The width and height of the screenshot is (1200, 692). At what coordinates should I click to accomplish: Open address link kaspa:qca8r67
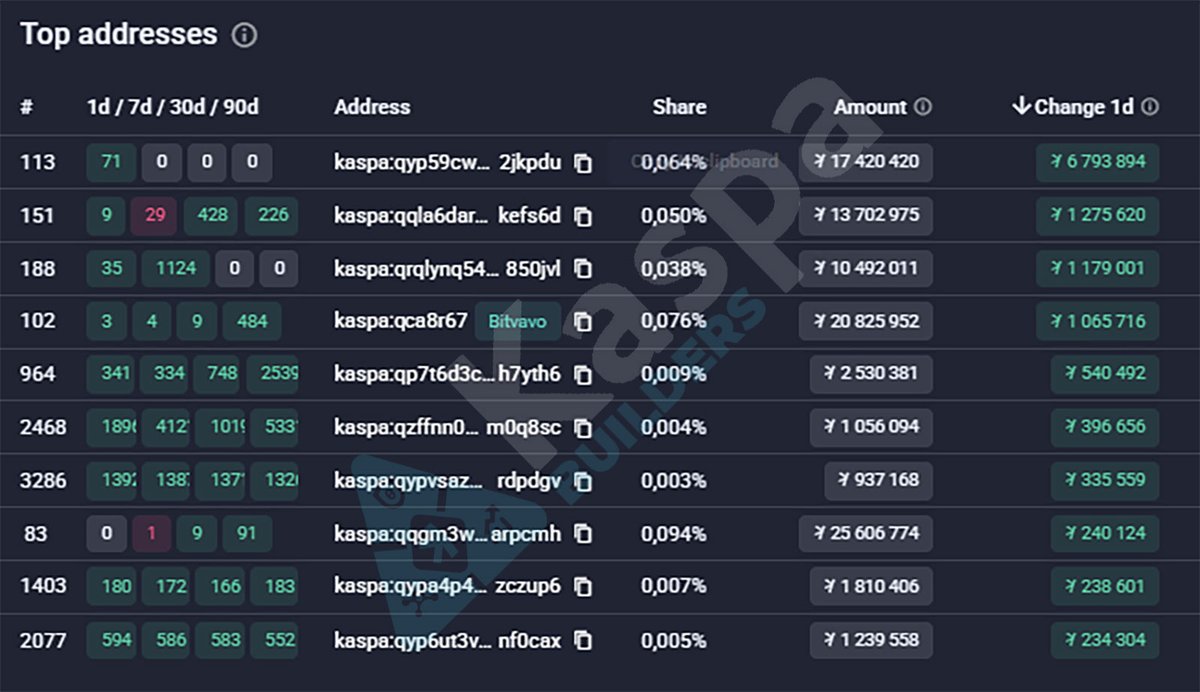tap(400, 321)
